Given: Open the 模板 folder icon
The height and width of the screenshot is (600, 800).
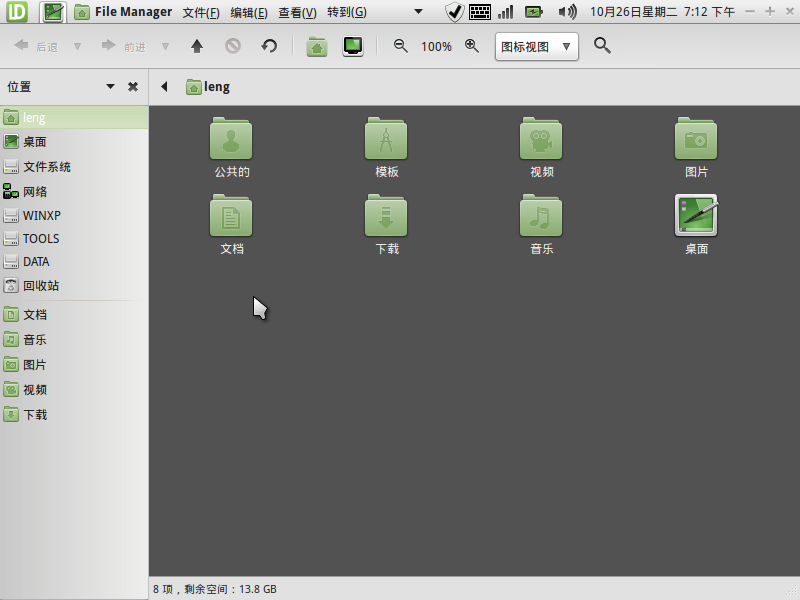Looking at the screenshot, I should (x=386, y=138).
